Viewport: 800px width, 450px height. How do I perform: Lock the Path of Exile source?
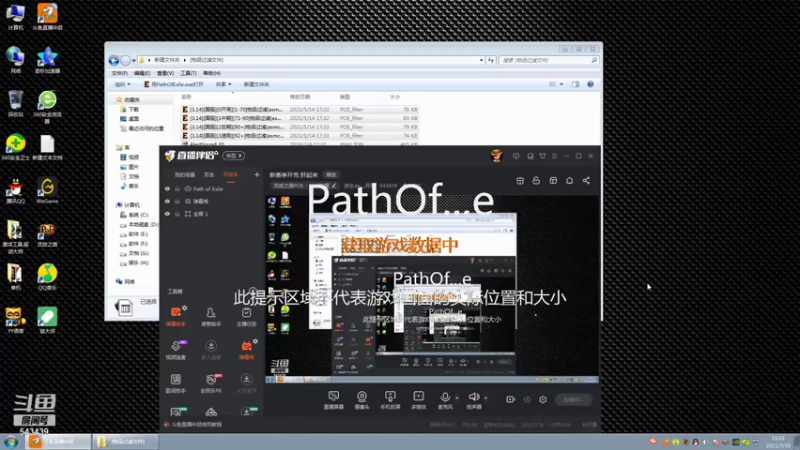click(178, 189)
